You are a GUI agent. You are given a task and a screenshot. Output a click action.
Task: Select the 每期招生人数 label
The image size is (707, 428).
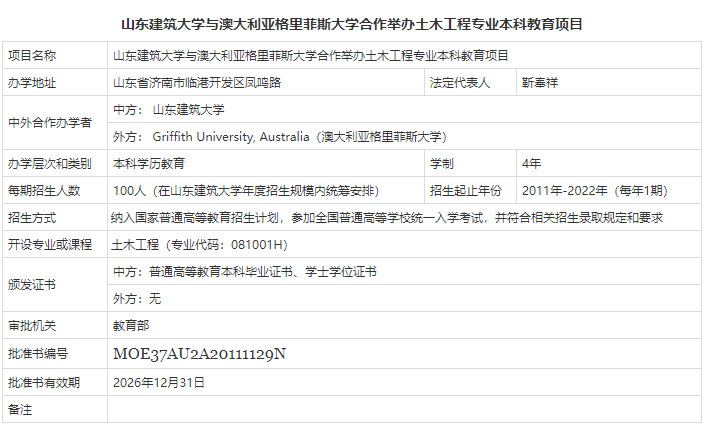click(x=44, y=191)
